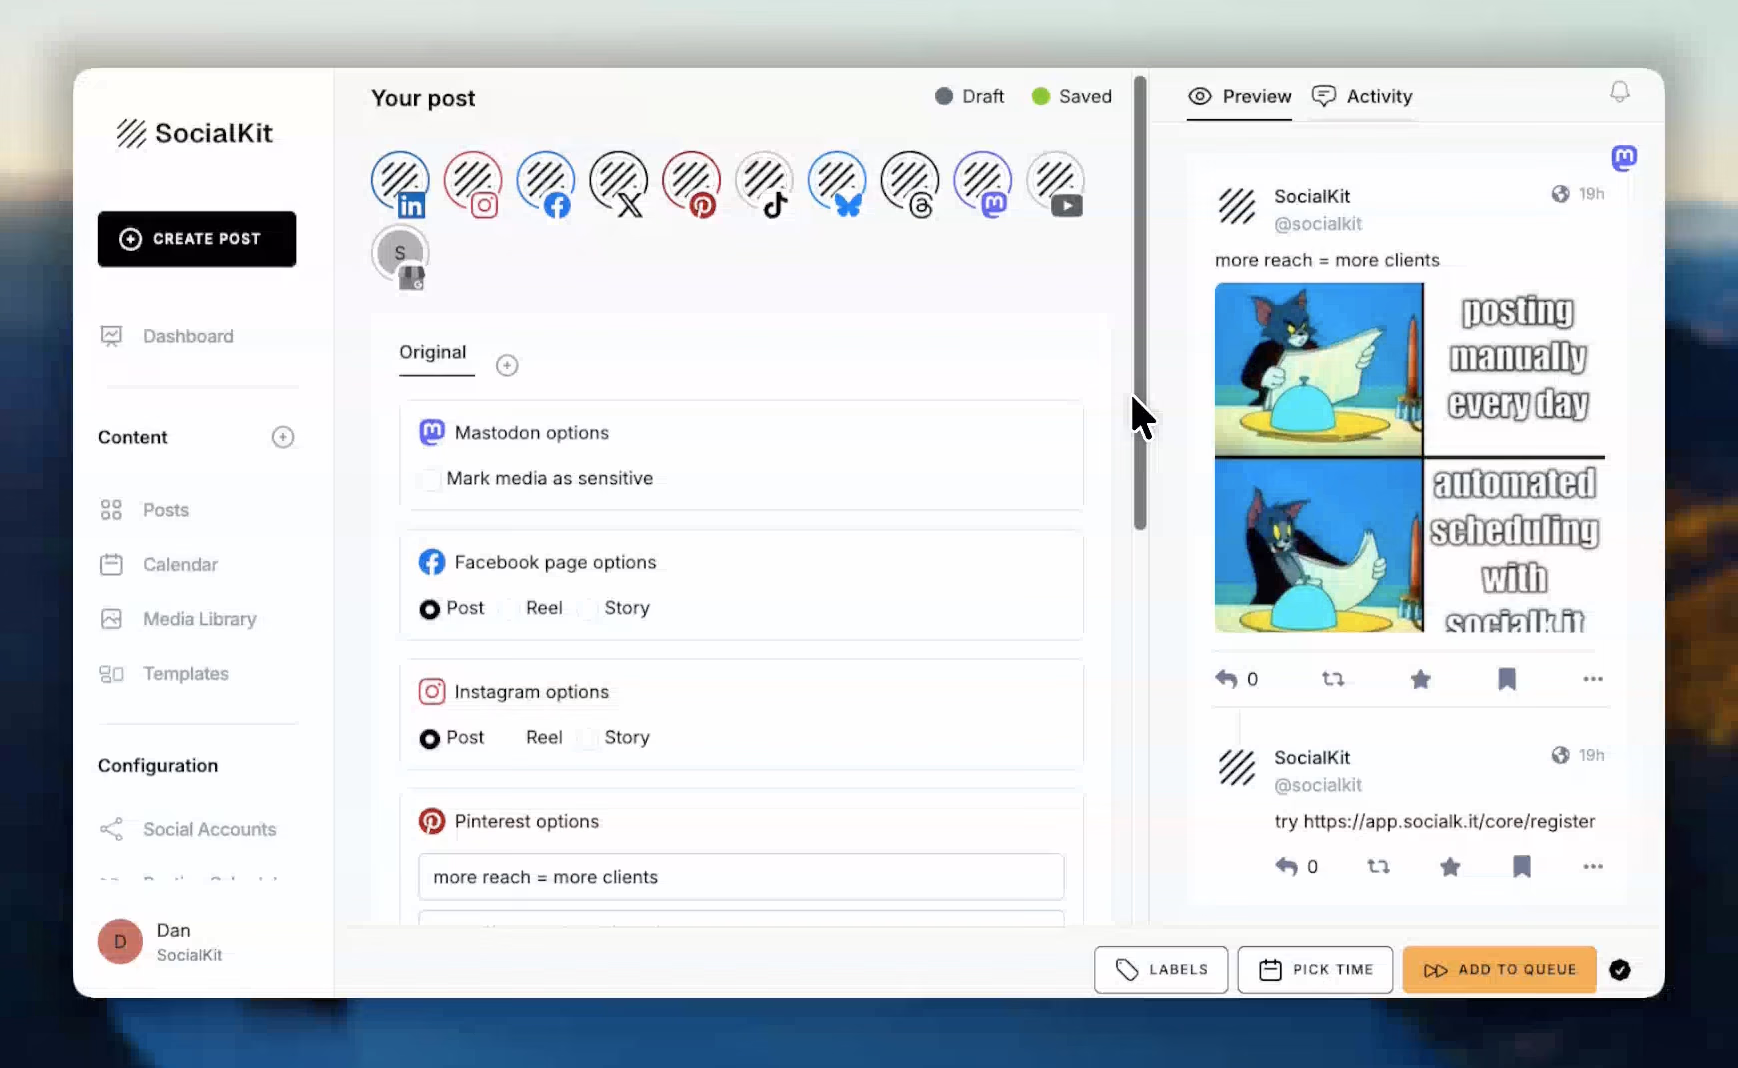Click the Add to Queue button
Viewport: 1738px width, 1068px height.
1499,970
